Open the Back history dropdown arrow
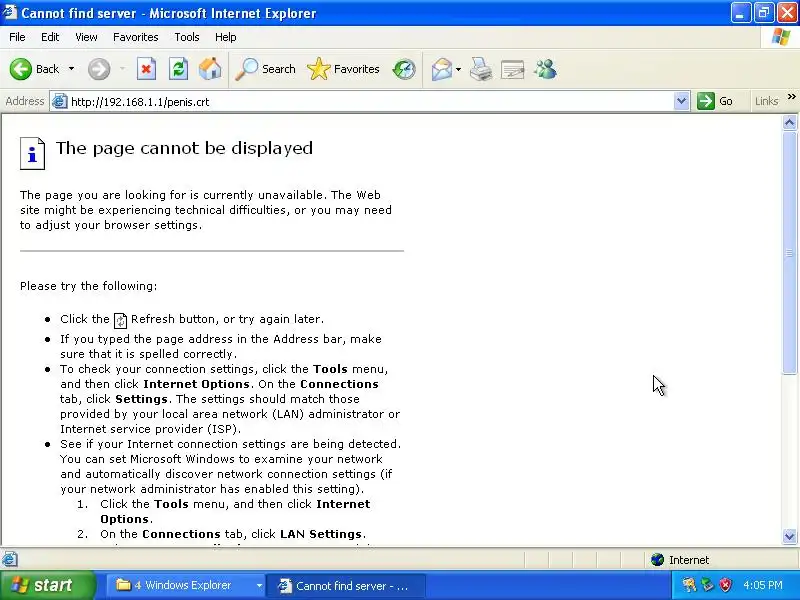This screenshot has height=600, width=800. point(71,68)
